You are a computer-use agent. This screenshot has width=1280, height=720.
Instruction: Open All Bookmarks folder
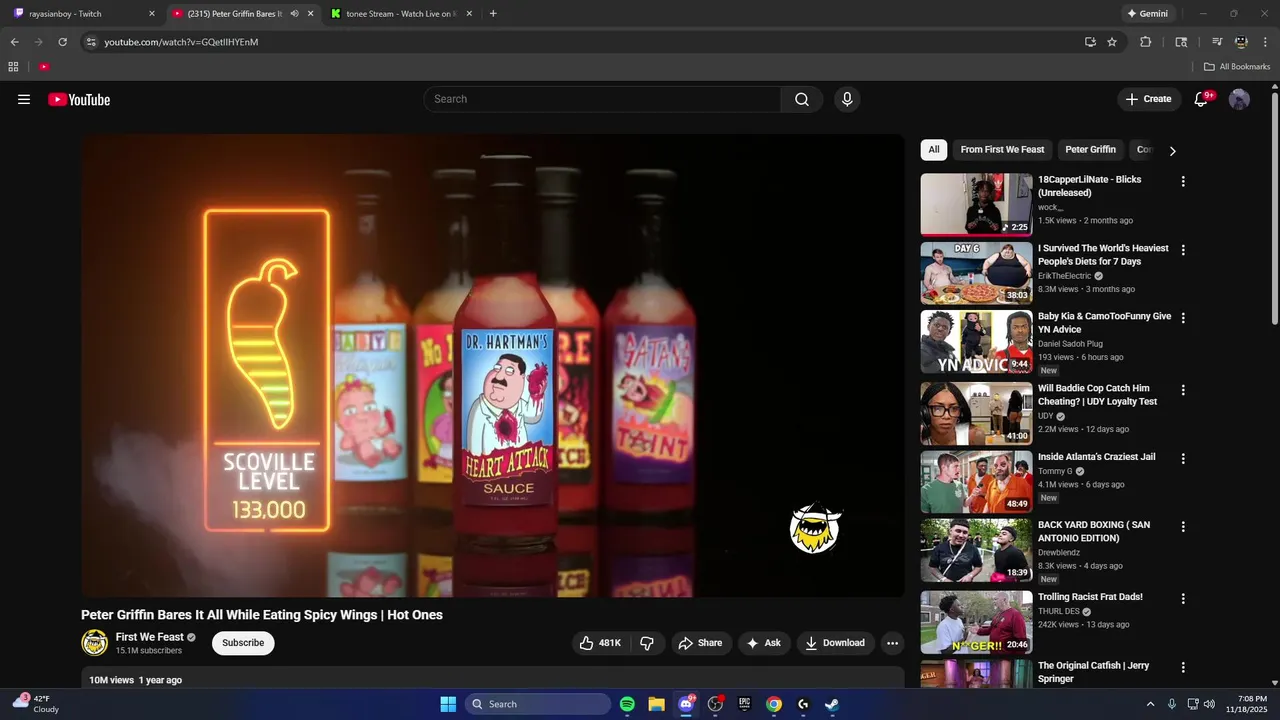tap(1237, 67)
